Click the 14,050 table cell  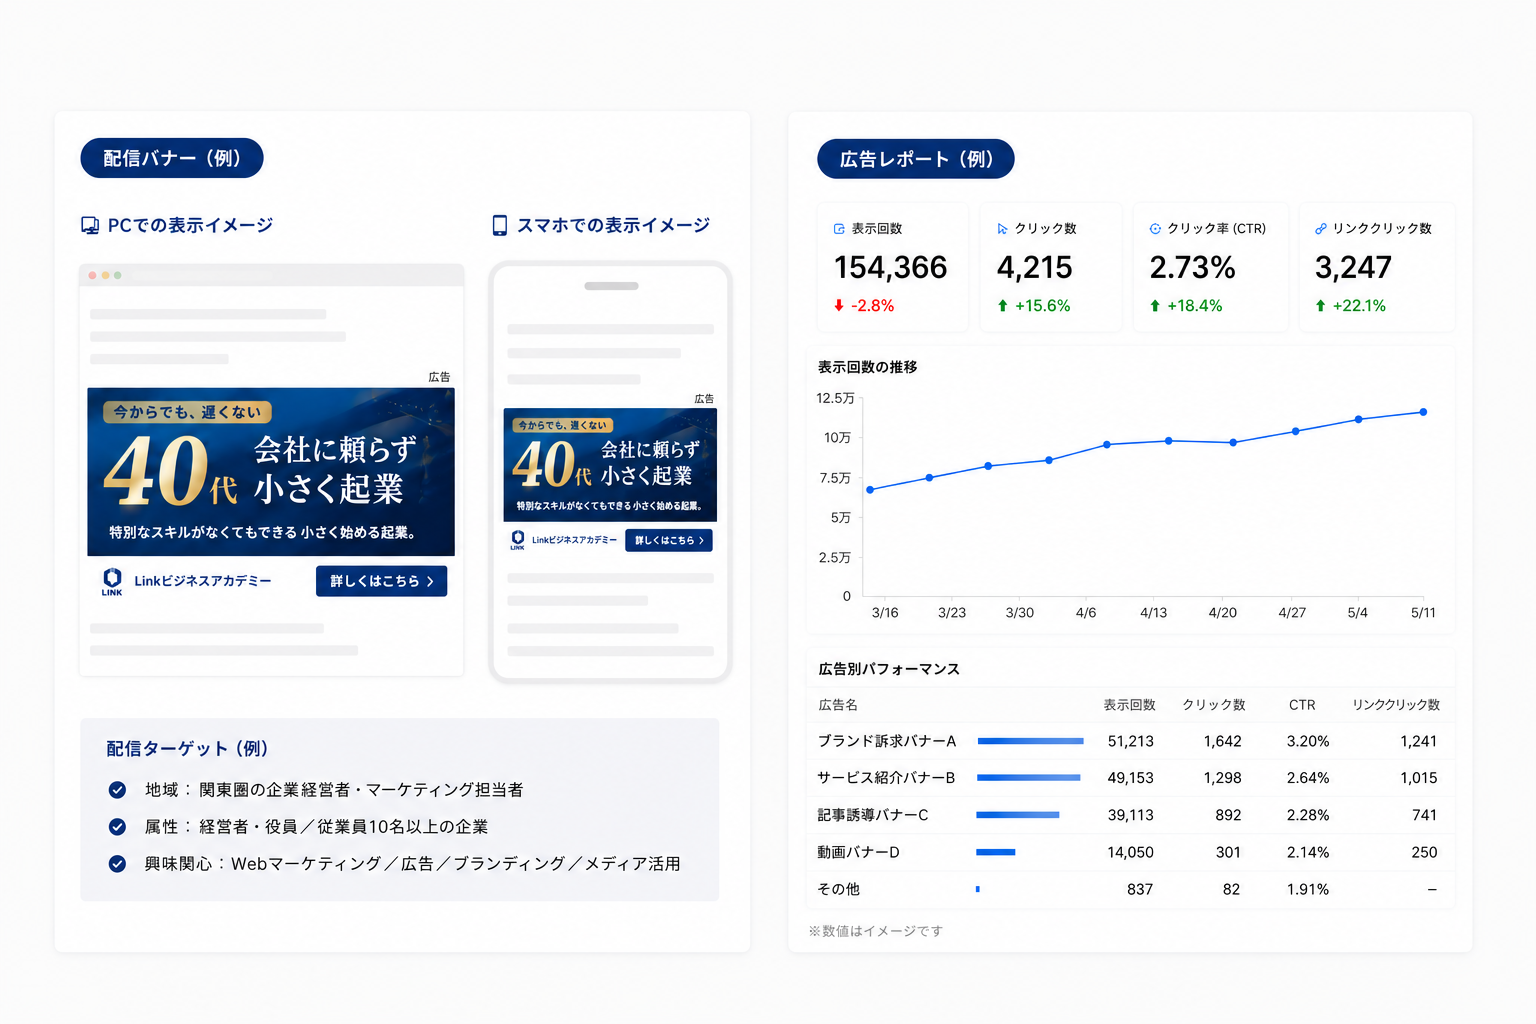[1130, 852]
